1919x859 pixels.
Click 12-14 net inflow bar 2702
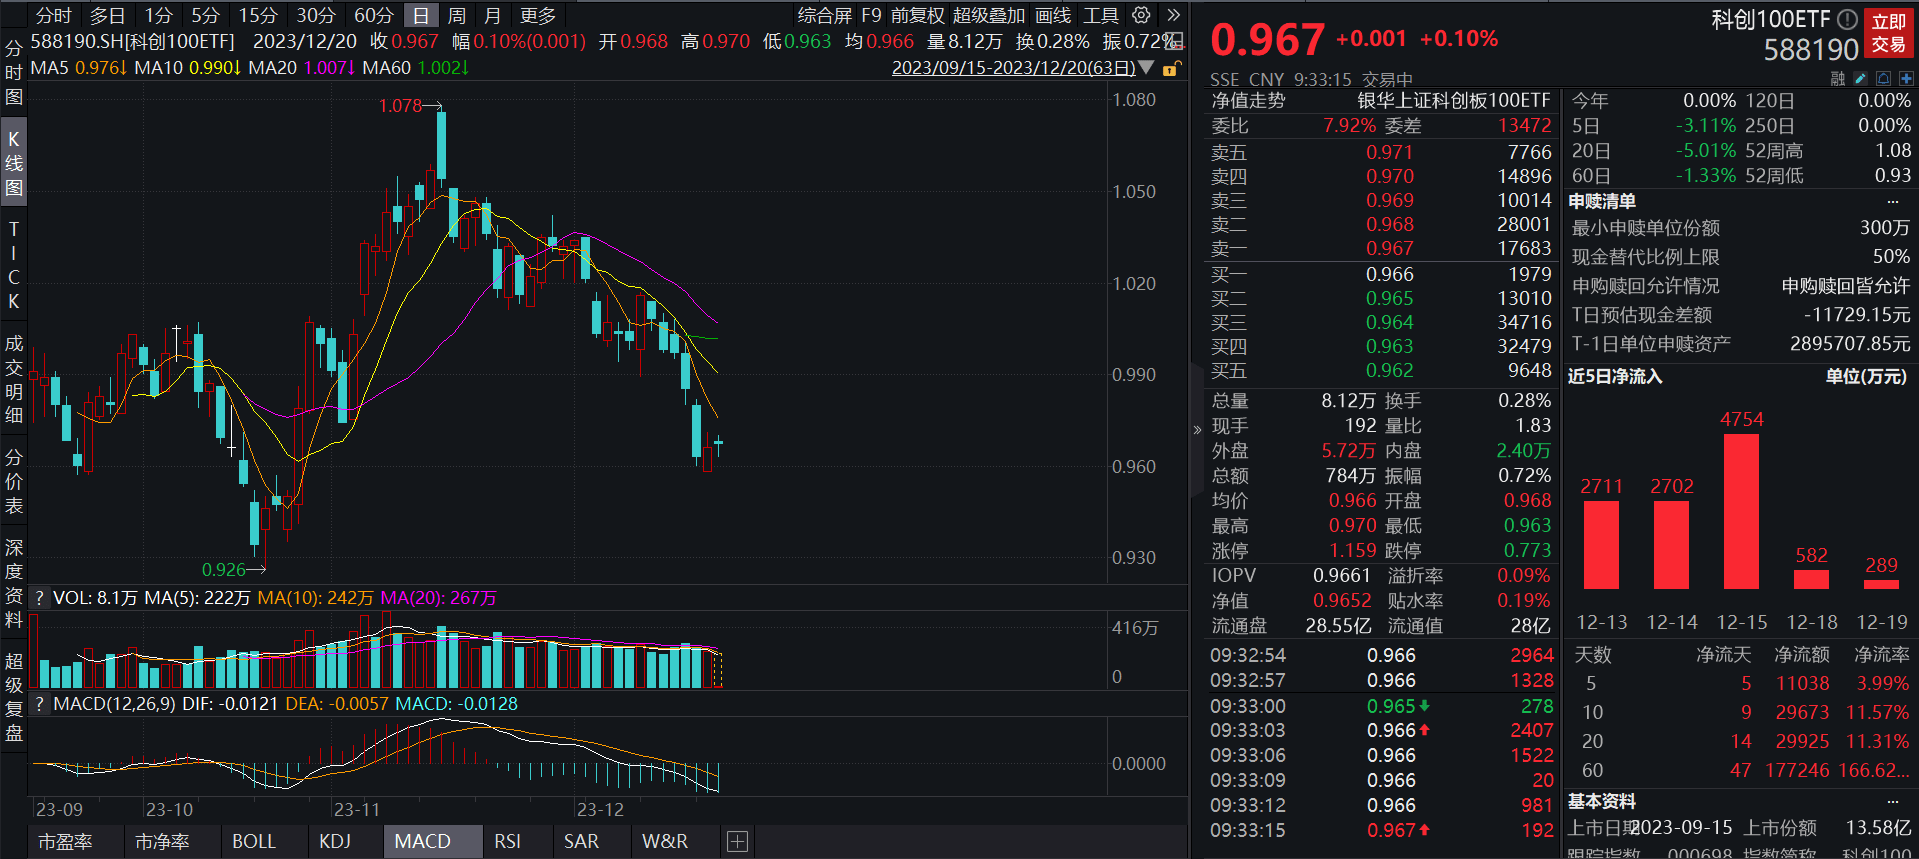click(1671, 545)
